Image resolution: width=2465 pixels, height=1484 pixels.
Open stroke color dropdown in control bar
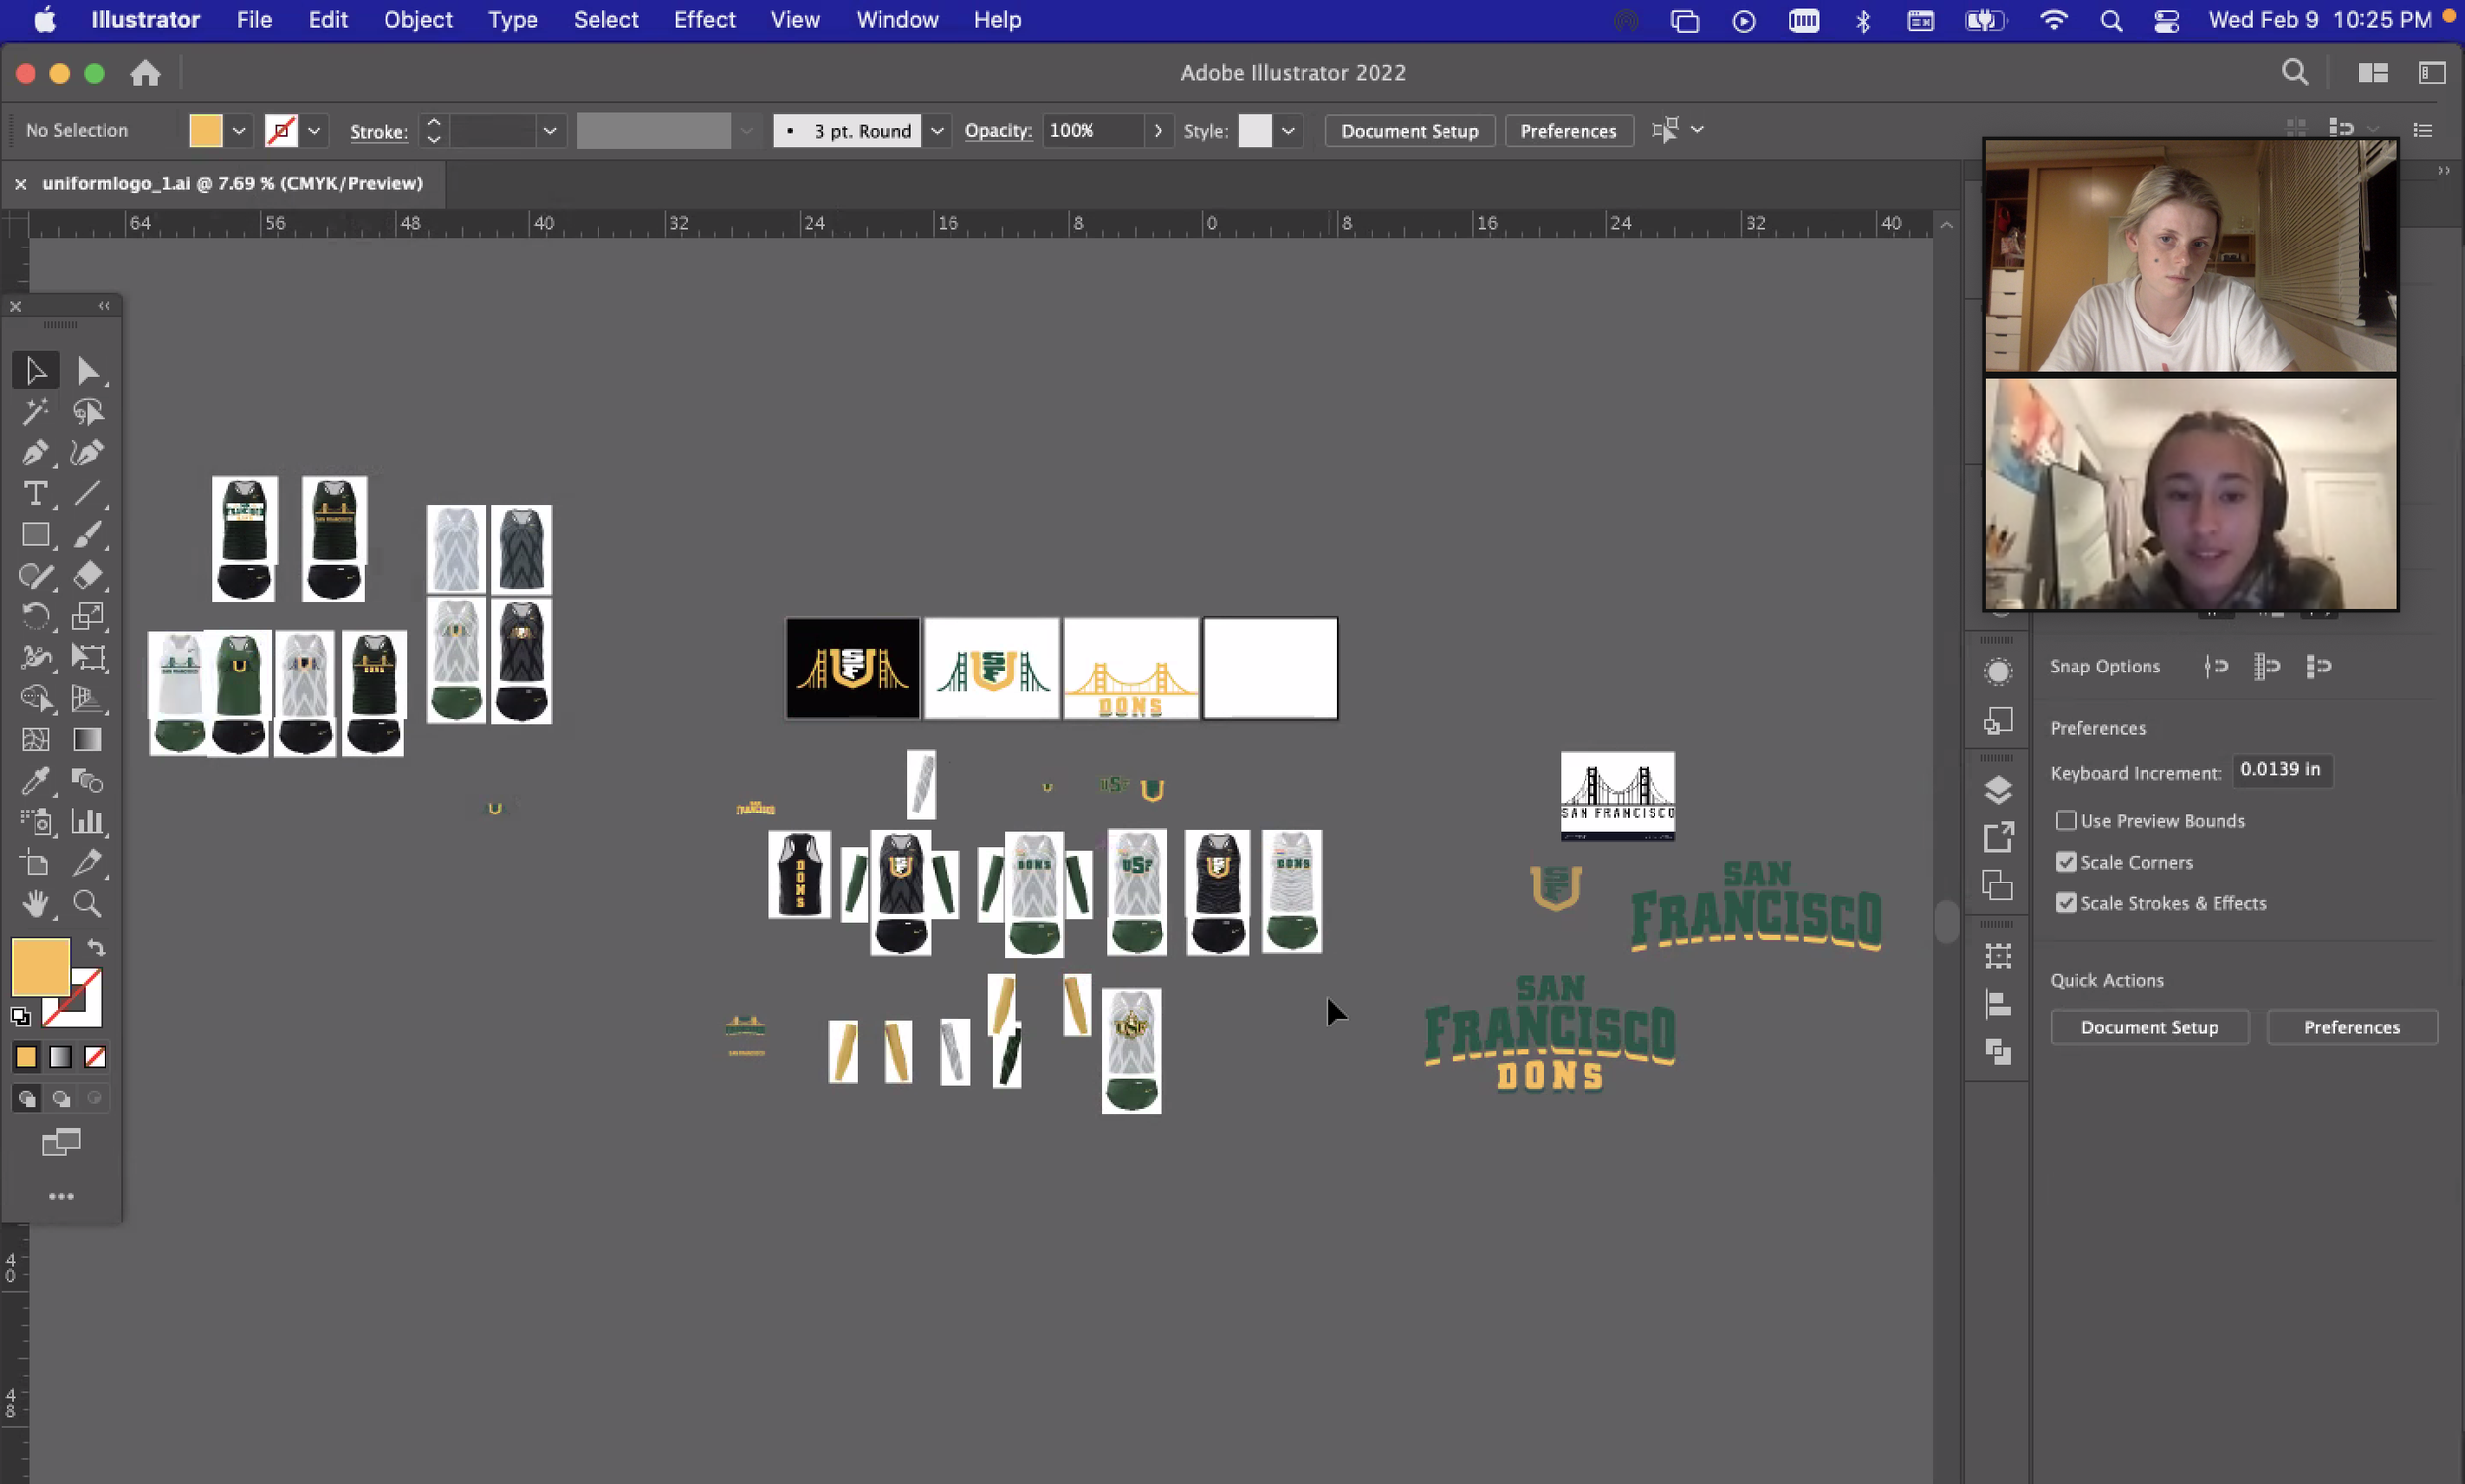pyautogui.click(x=314, y=131)
